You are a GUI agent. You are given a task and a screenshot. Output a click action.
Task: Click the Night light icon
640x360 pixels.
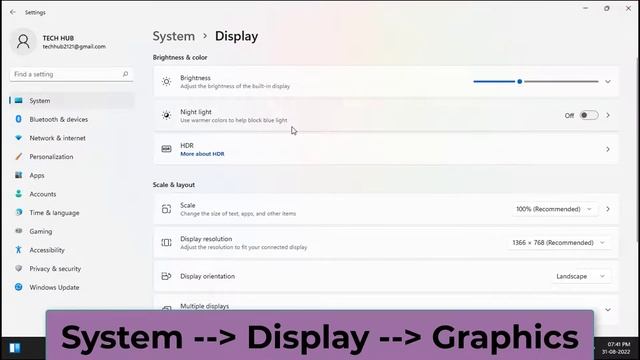(x=166, y=116)
